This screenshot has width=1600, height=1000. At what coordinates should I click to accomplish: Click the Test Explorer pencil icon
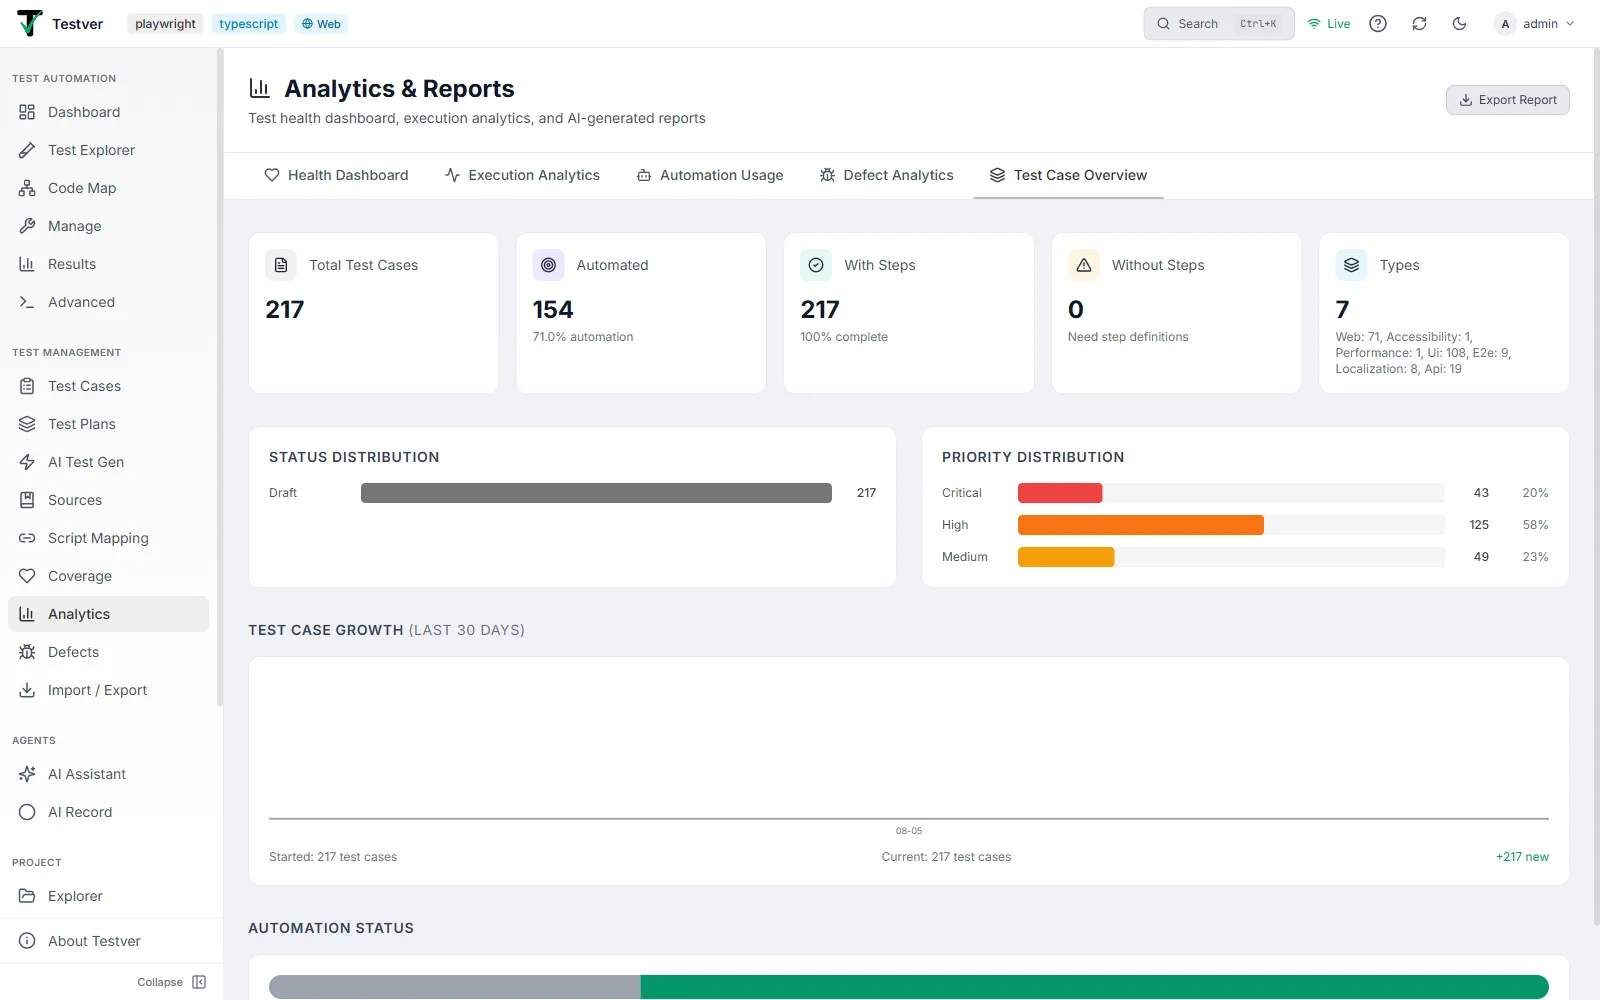tap(27, 150)
